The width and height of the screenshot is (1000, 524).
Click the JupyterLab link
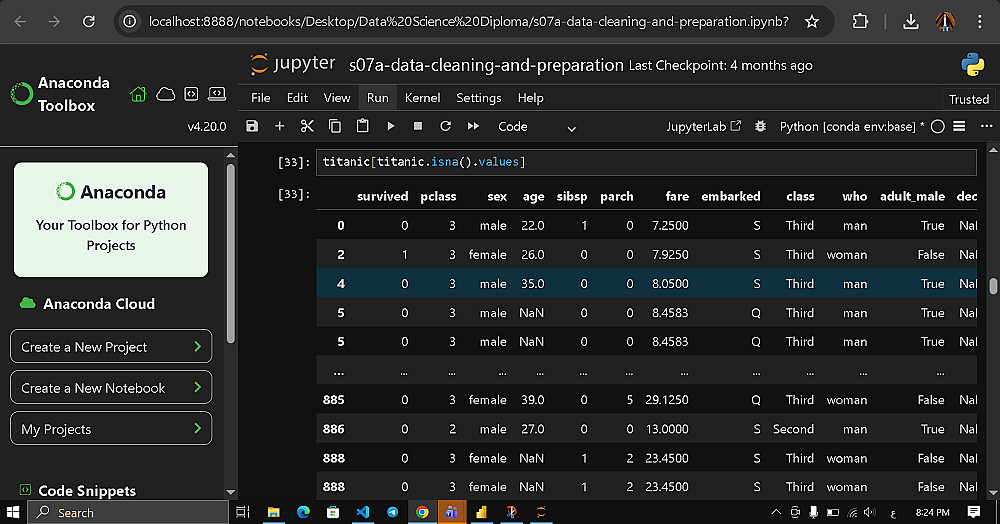(x=704, y=127)
